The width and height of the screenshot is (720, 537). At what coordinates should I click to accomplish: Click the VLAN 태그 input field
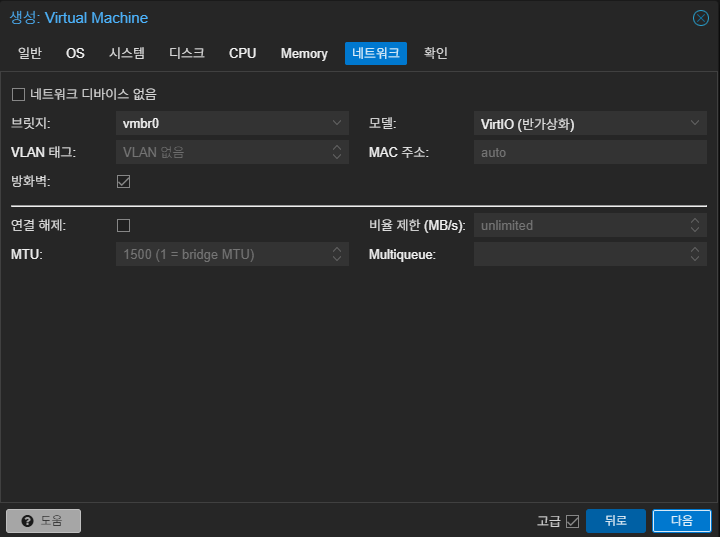point(223,152)
